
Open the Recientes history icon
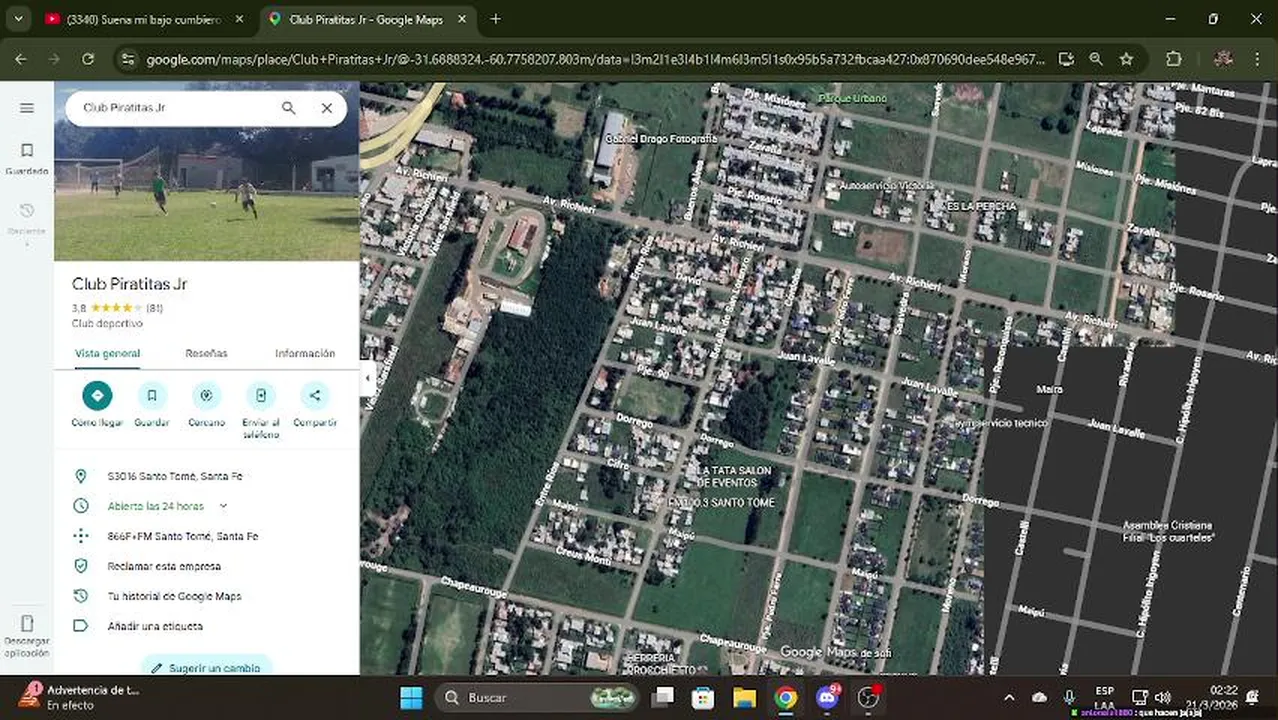pos(27,218)
